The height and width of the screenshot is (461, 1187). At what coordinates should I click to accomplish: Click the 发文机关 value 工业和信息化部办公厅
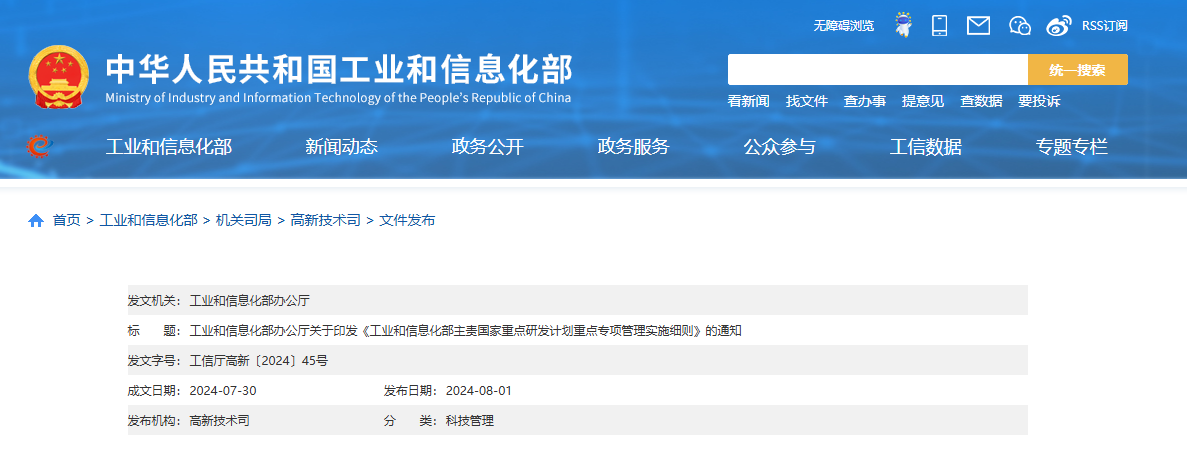coord(250,301)
